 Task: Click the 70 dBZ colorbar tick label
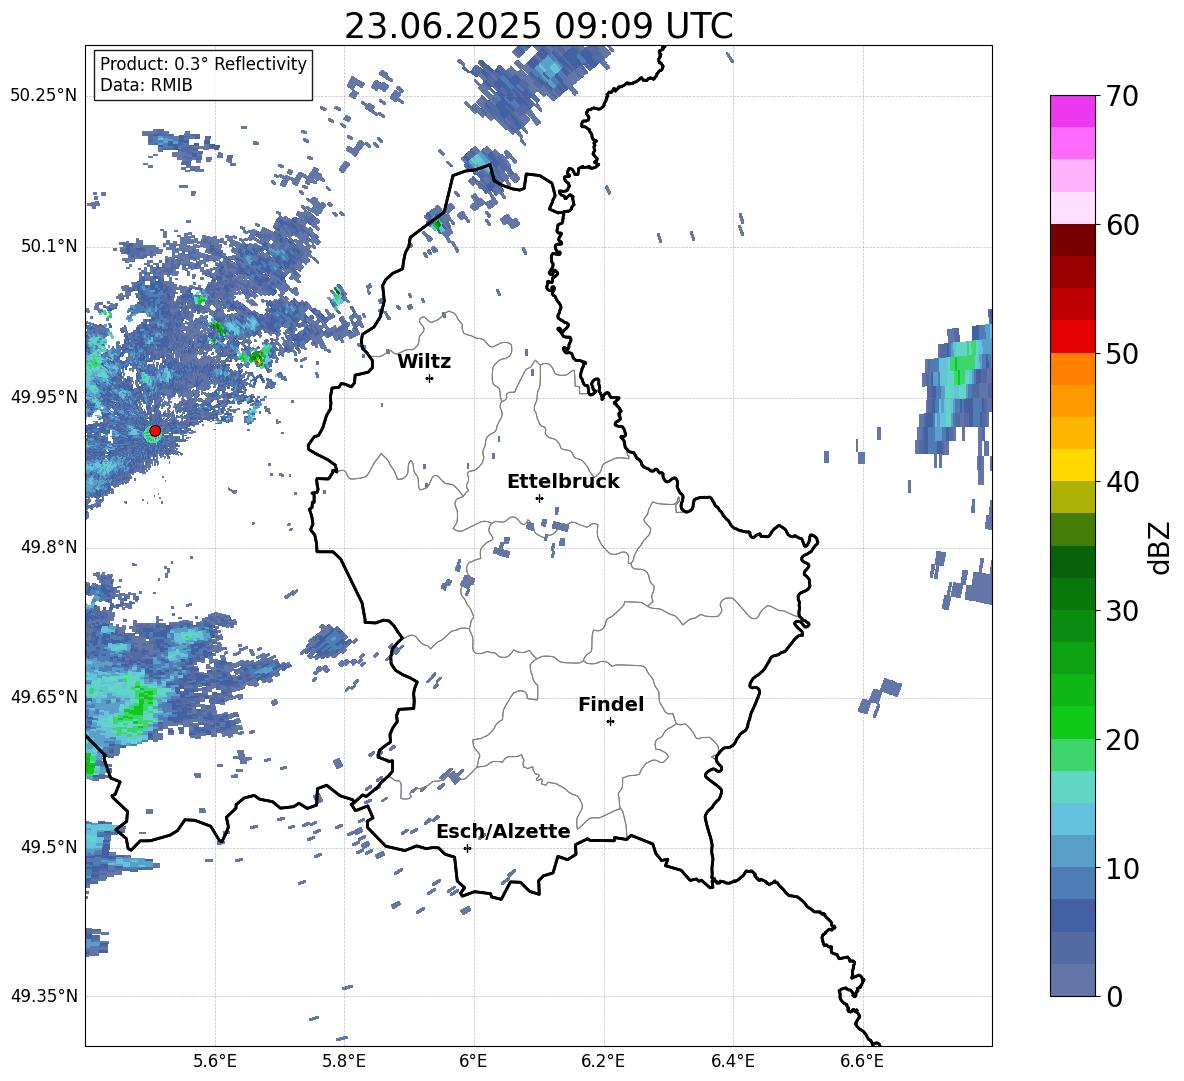pos(1121,97)
